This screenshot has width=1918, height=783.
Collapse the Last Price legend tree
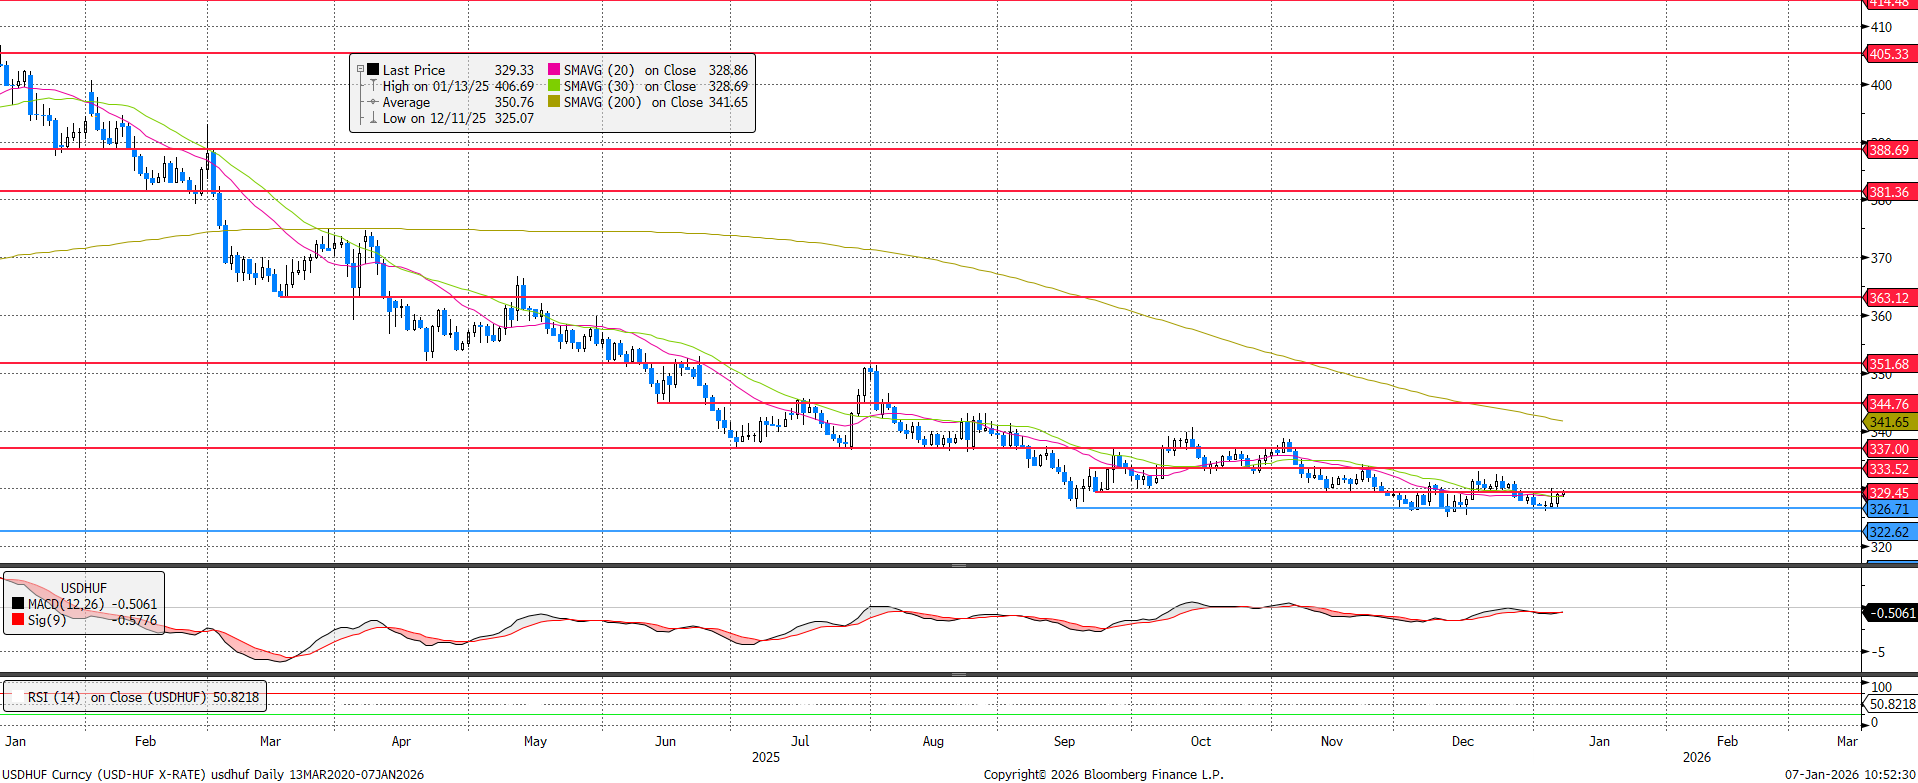point(360,70)
